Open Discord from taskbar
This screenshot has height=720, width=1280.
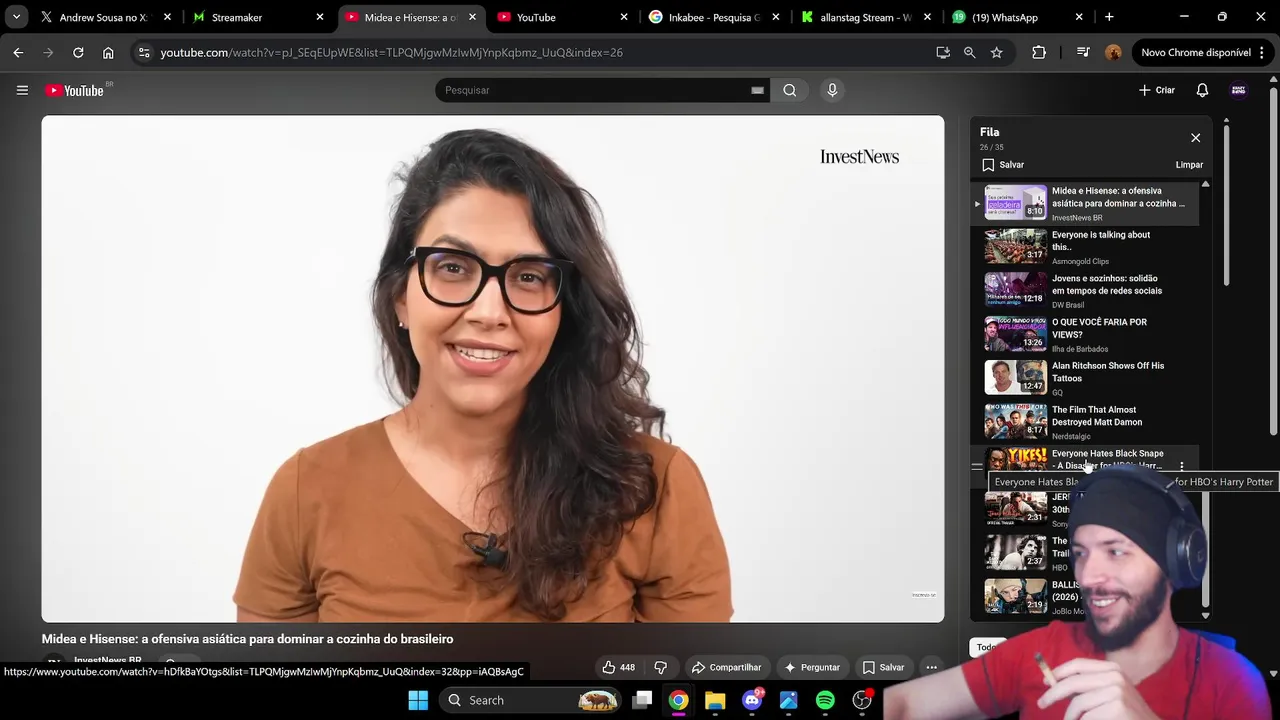(x=752, y=700)
